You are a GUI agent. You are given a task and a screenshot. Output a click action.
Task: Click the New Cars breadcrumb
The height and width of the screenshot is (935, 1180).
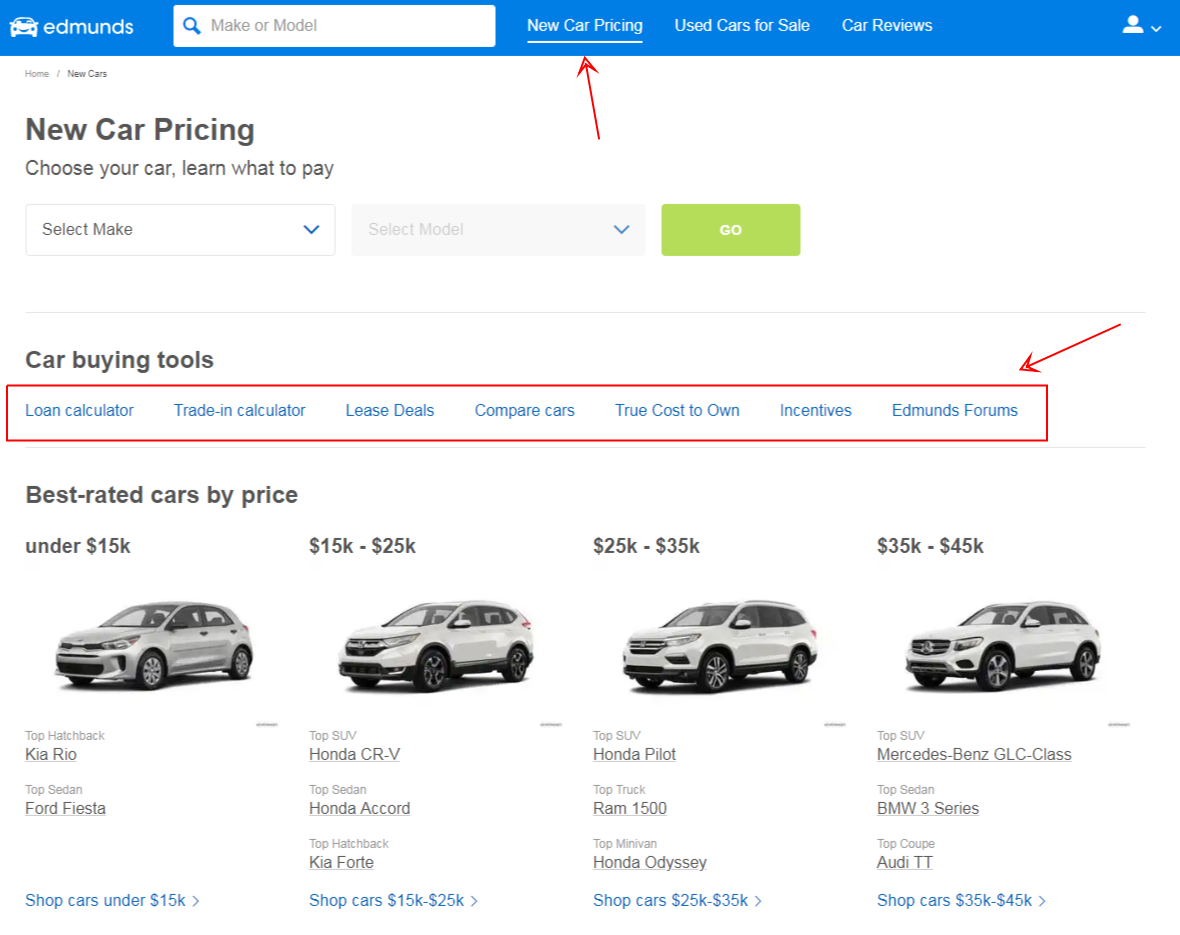pos(87,74)
